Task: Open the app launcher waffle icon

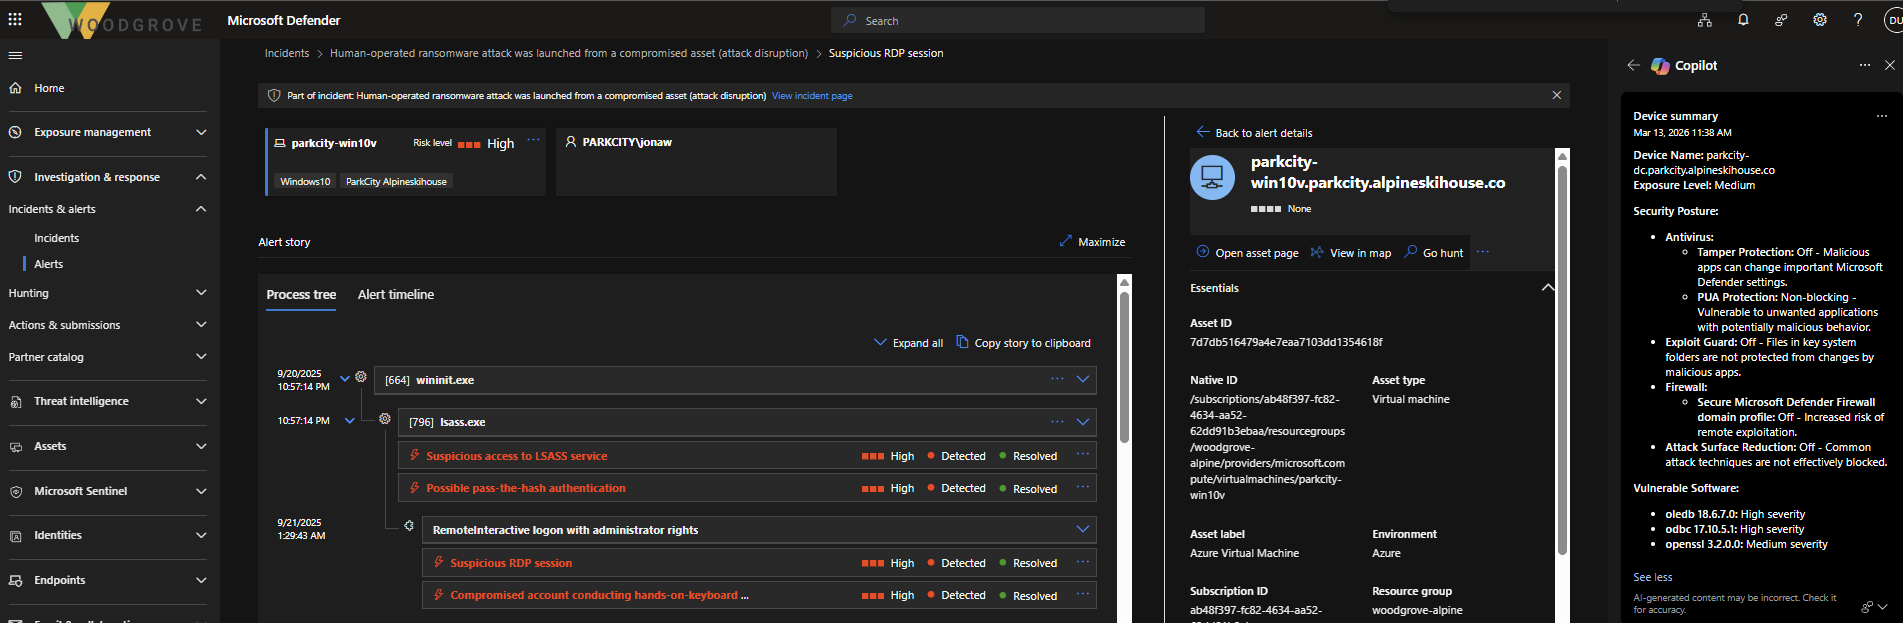Action: 15,19
